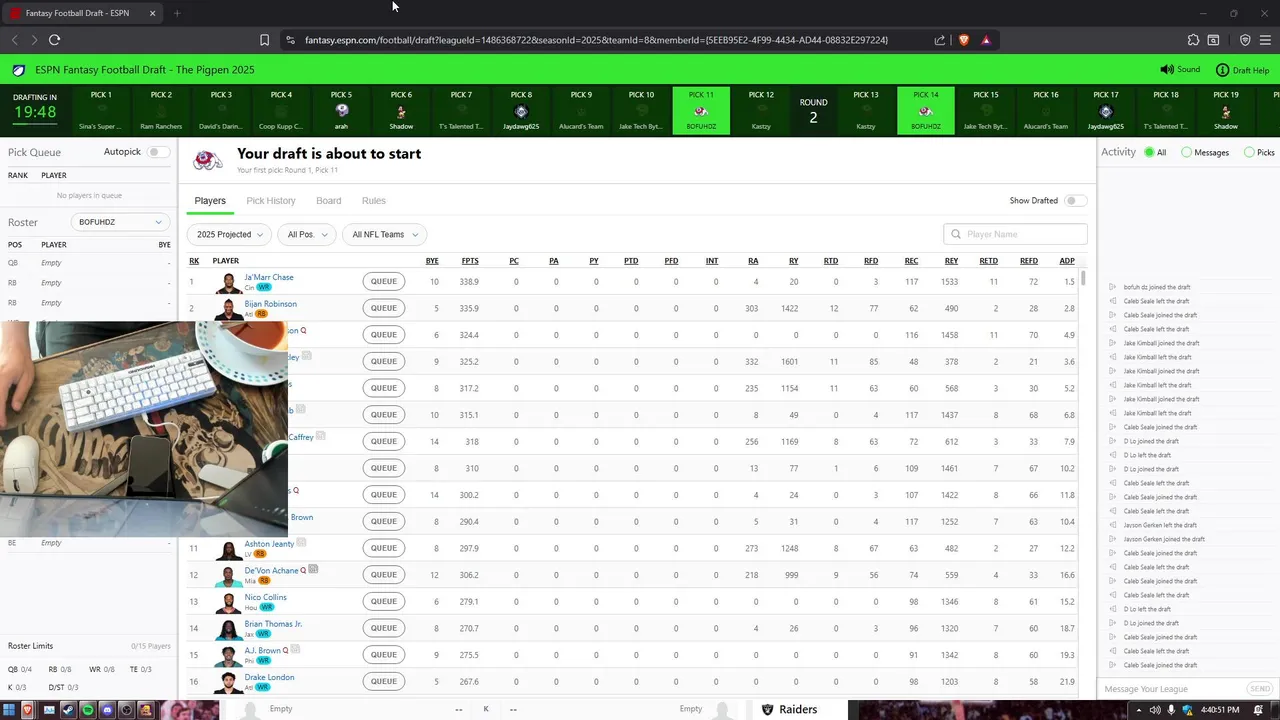Click the Pick 17 Jaydawg625 team logo
Viewport: 1280px width, 720px height.
point(1105,111)
